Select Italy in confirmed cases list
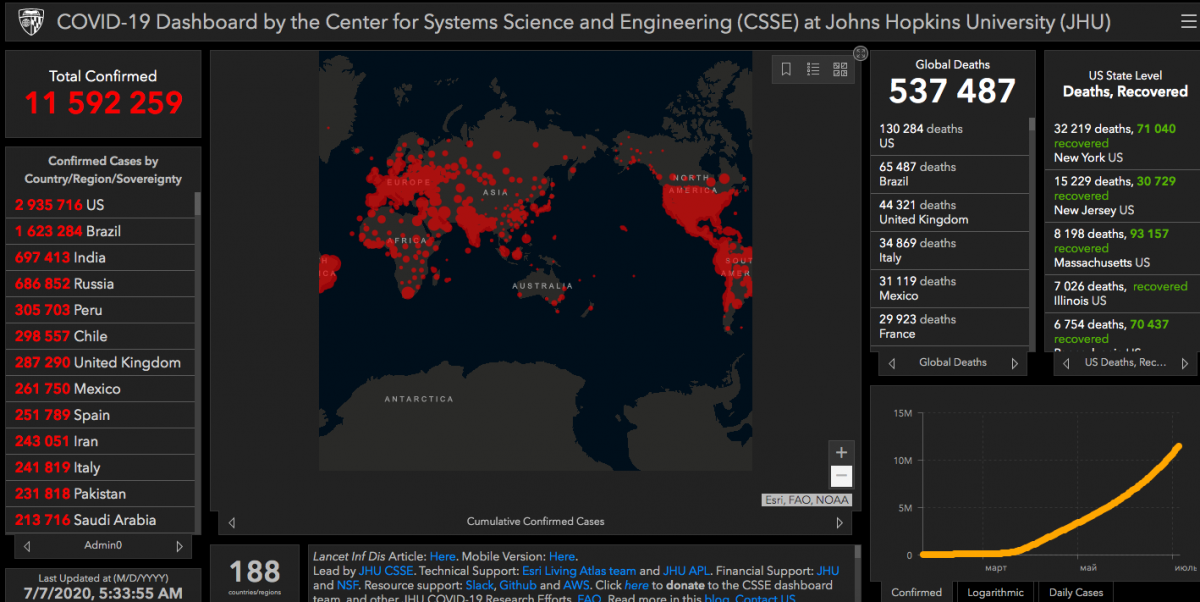Viewport: 1200px width, 602px height. (100, 467)
